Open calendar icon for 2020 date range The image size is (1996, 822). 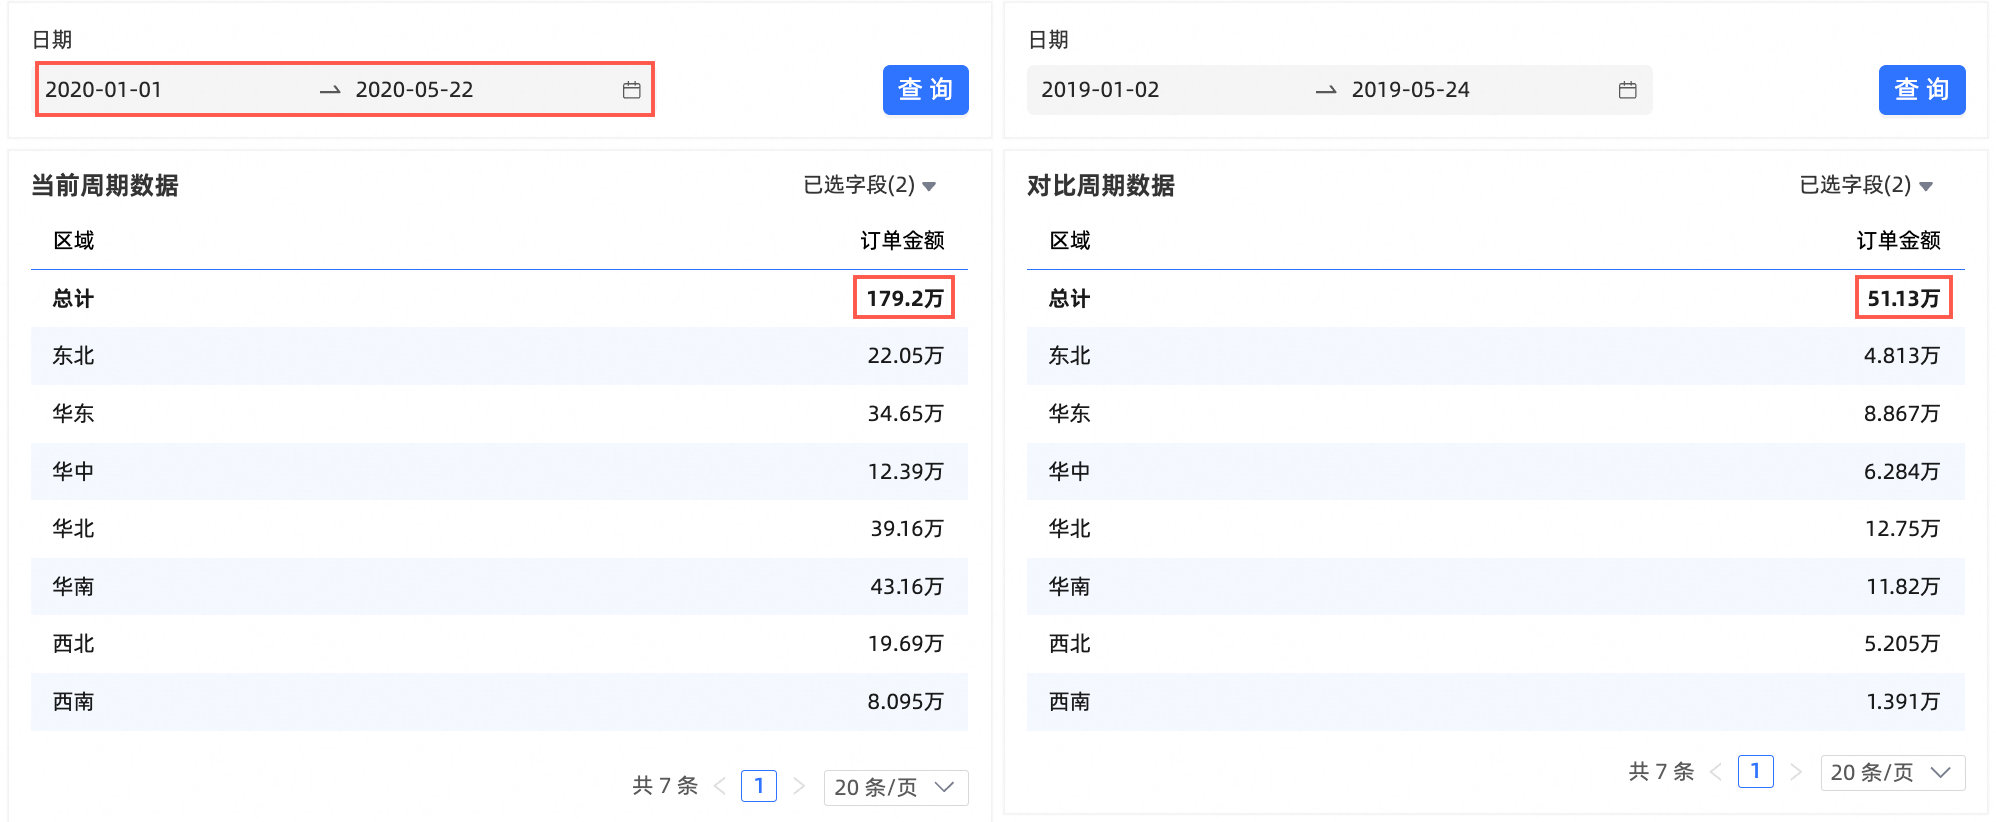click(631, 90)
